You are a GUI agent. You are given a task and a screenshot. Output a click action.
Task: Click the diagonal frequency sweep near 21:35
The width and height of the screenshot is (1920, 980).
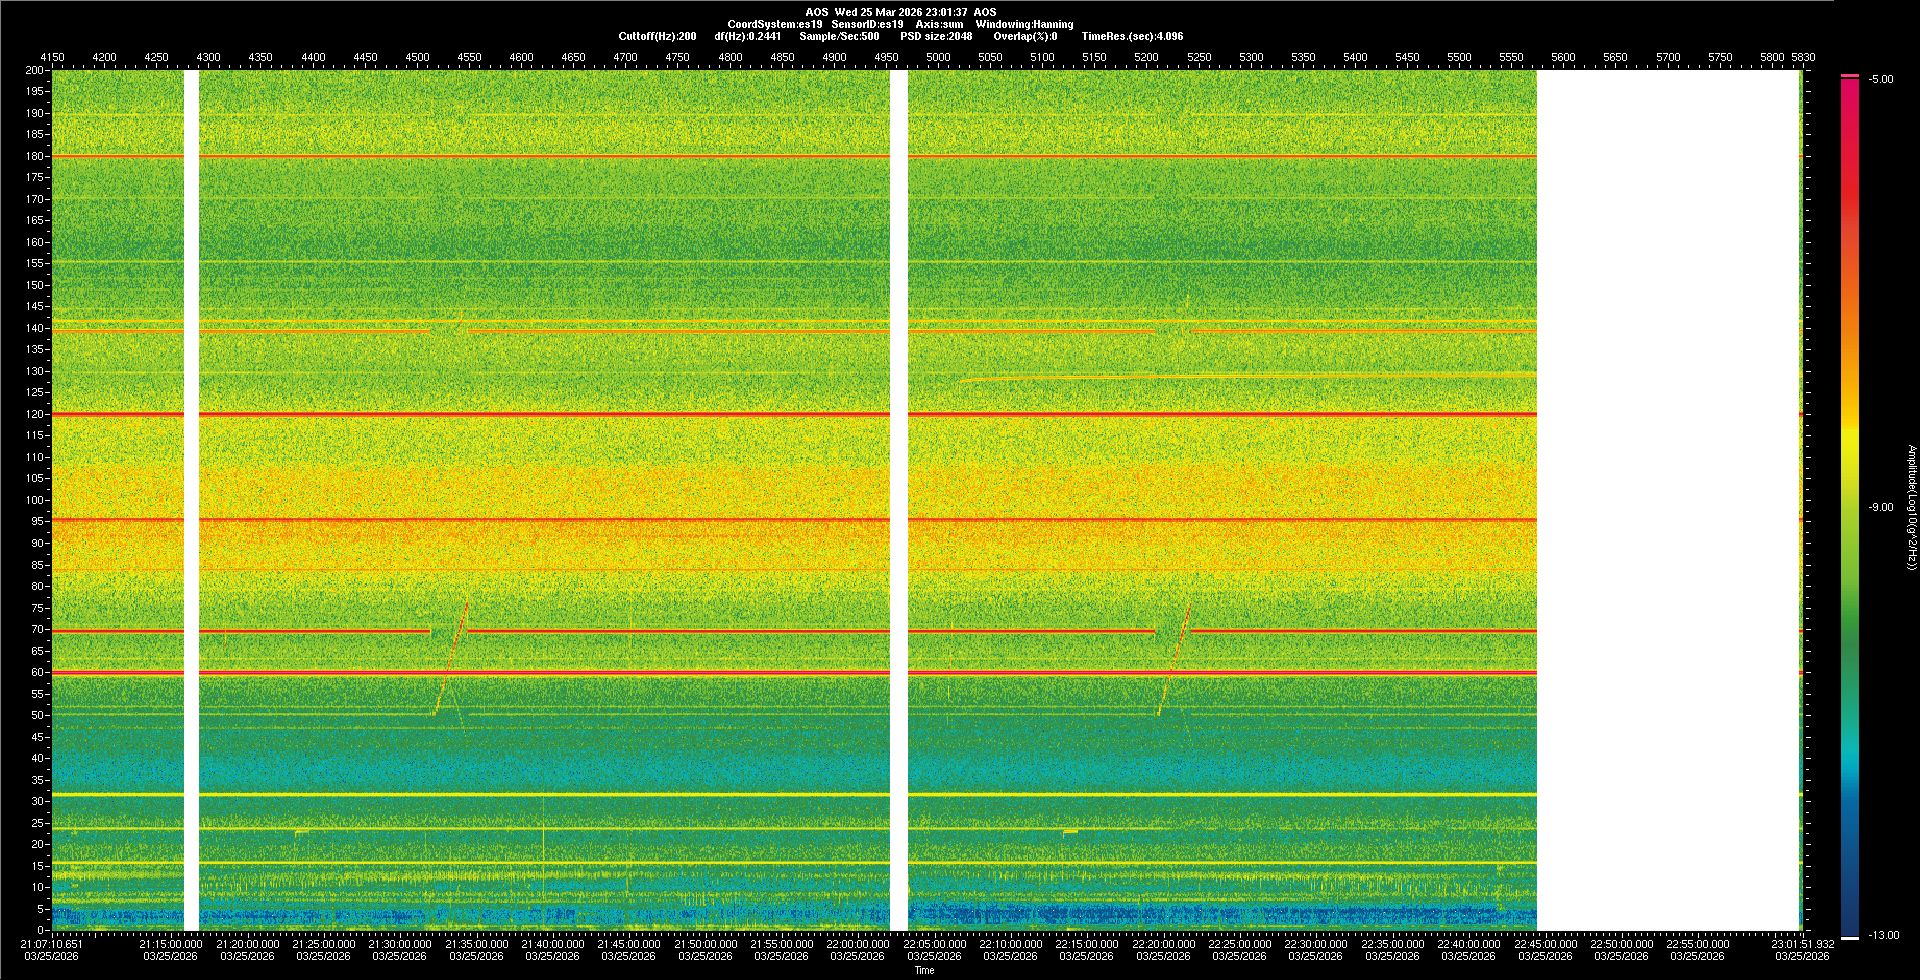[x=453, y=655]
